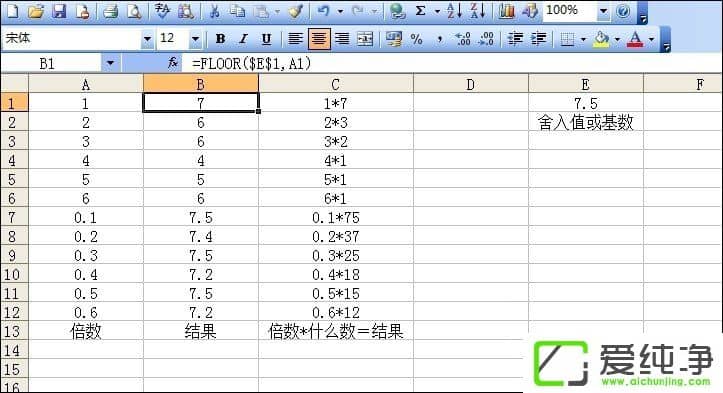Save the workbook with the floppy disk icon

59,11
